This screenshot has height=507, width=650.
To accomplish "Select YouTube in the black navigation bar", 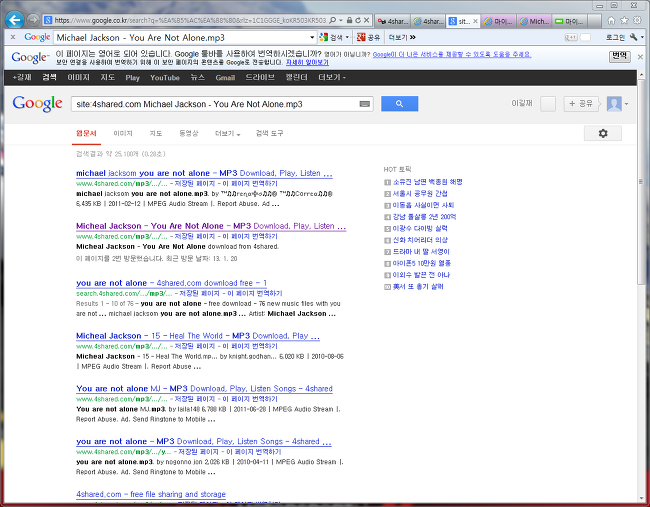I will (x=165, y=78).
